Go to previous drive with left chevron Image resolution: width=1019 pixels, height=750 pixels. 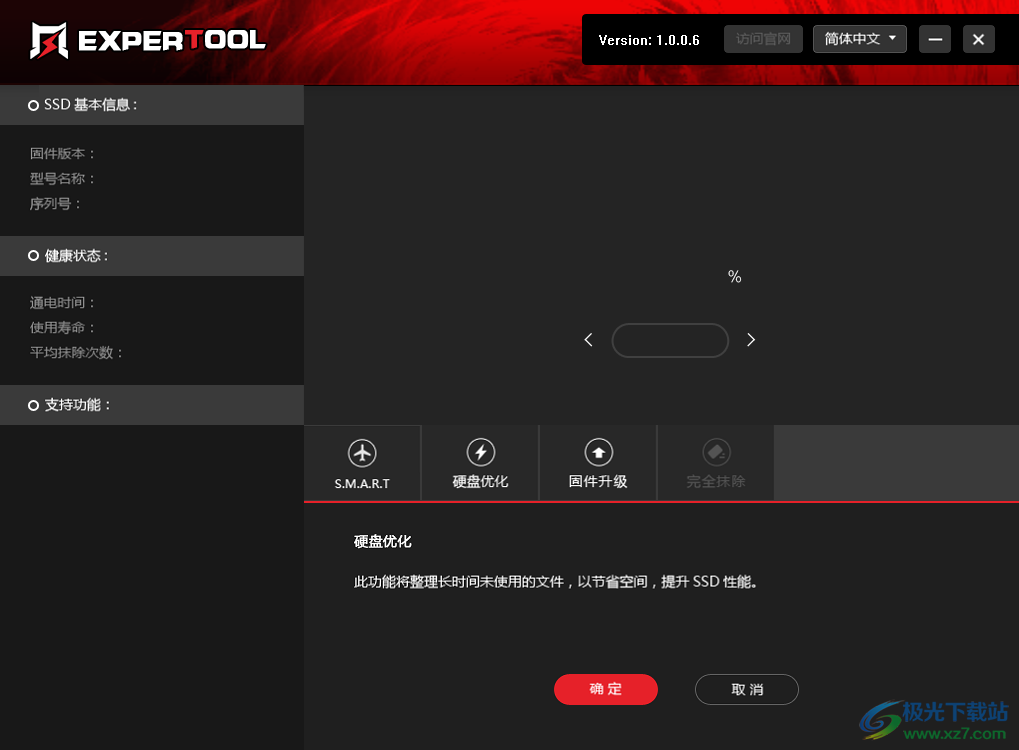pos(588,340)
